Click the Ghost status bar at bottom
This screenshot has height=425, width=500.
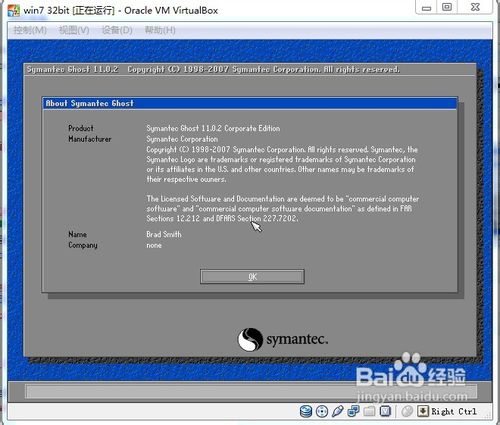251,391
